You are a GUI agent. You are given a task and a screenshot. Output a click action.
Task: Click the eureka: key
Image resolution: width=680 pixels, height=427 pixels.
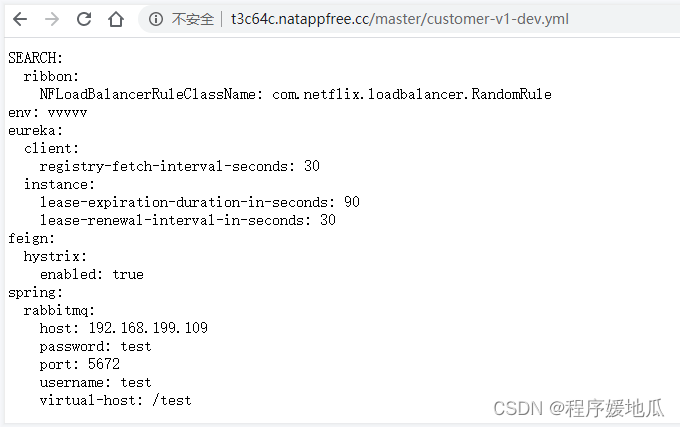click(36, 130)
